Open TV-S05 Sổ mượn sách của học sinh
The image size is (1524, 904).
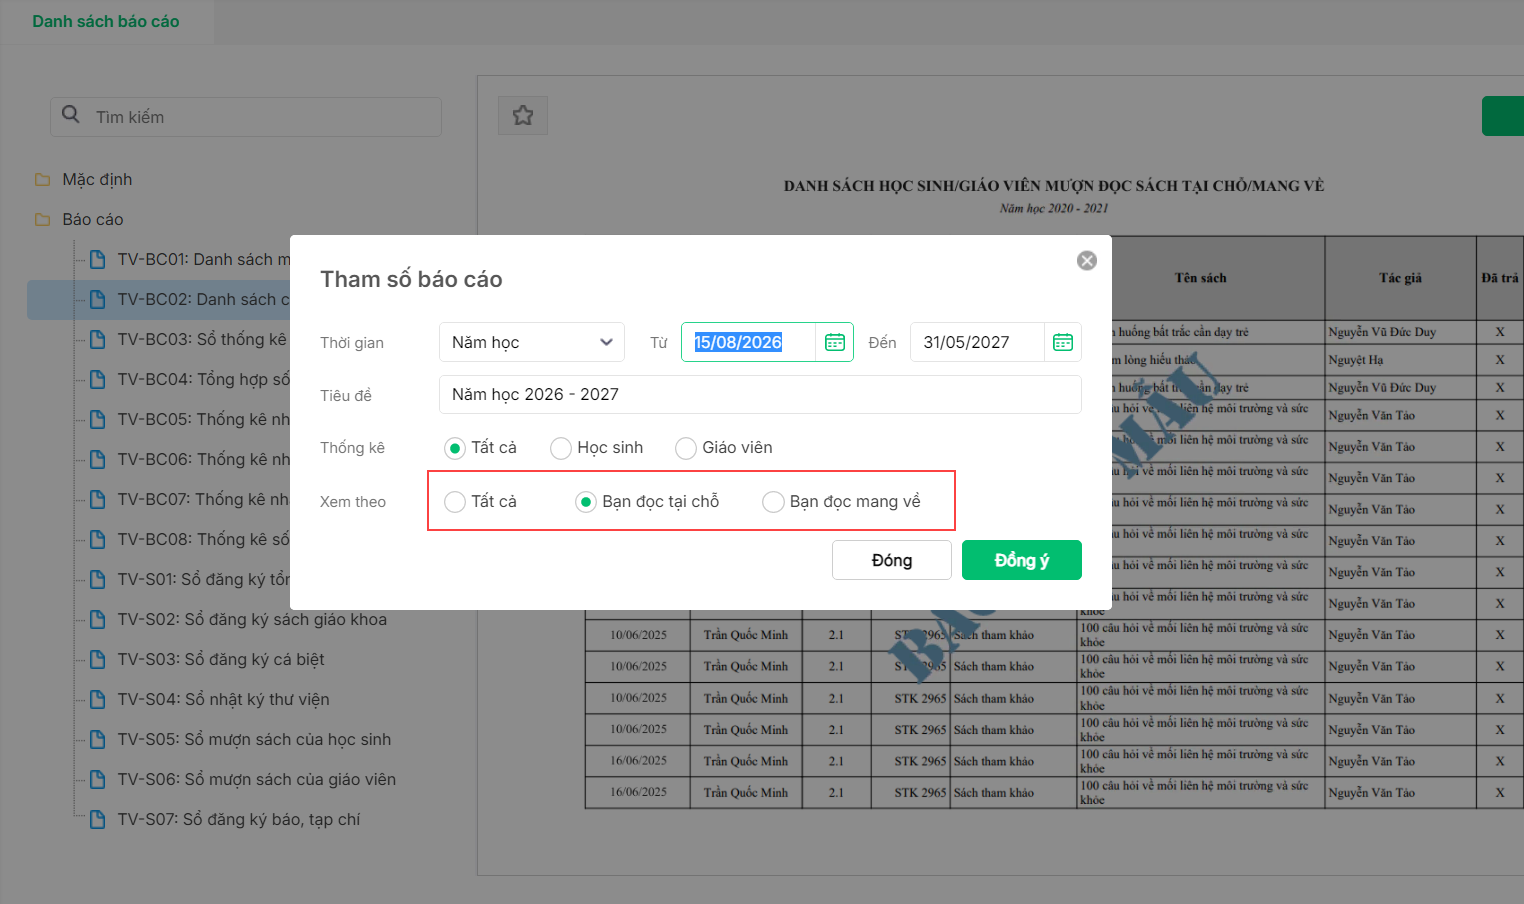pyautogui.click(x=254, y=739)
